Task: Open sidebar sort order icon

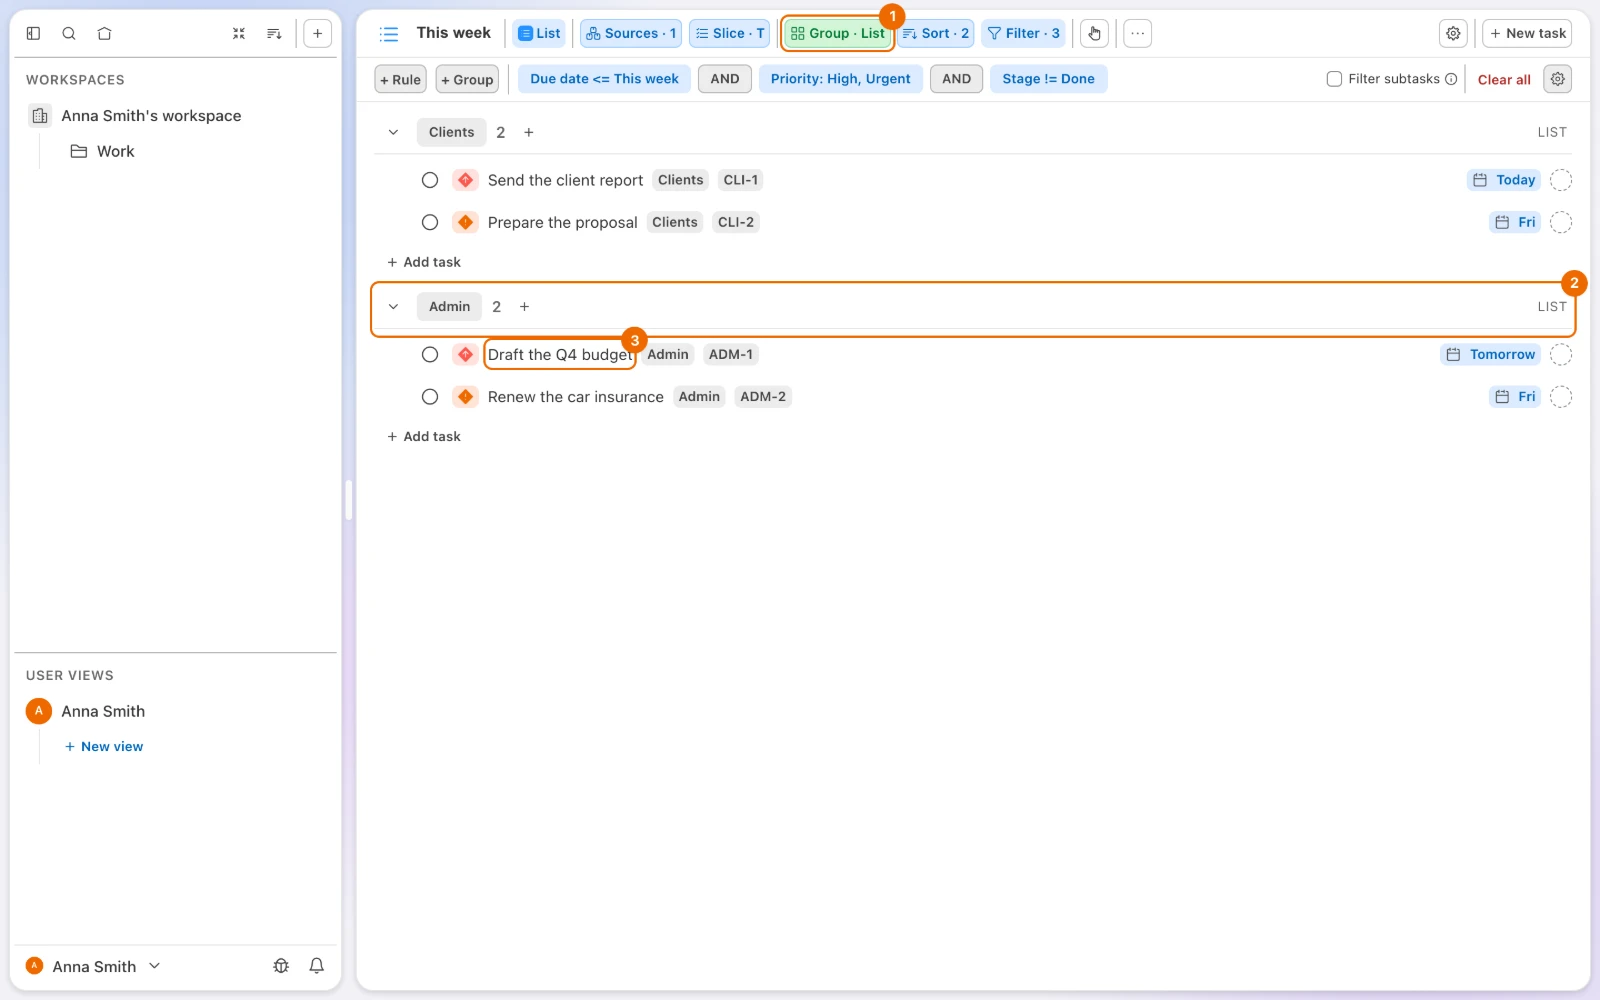Action: pos(274,33)
